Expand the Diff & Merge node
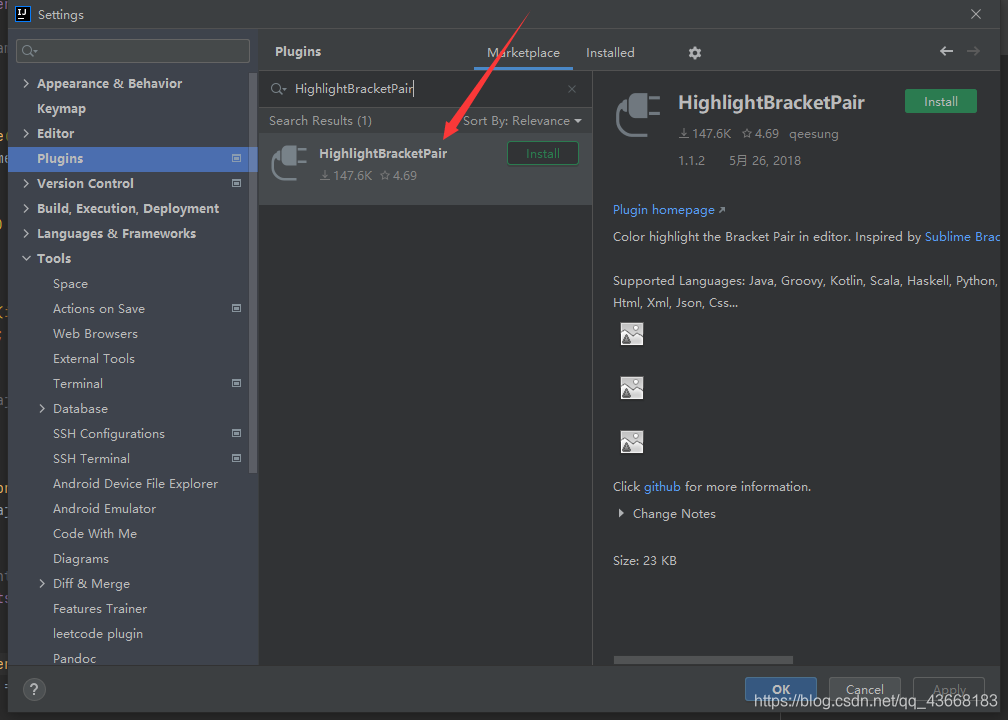The width and height of the screenshot is (1008, 720). pos(42,584)
